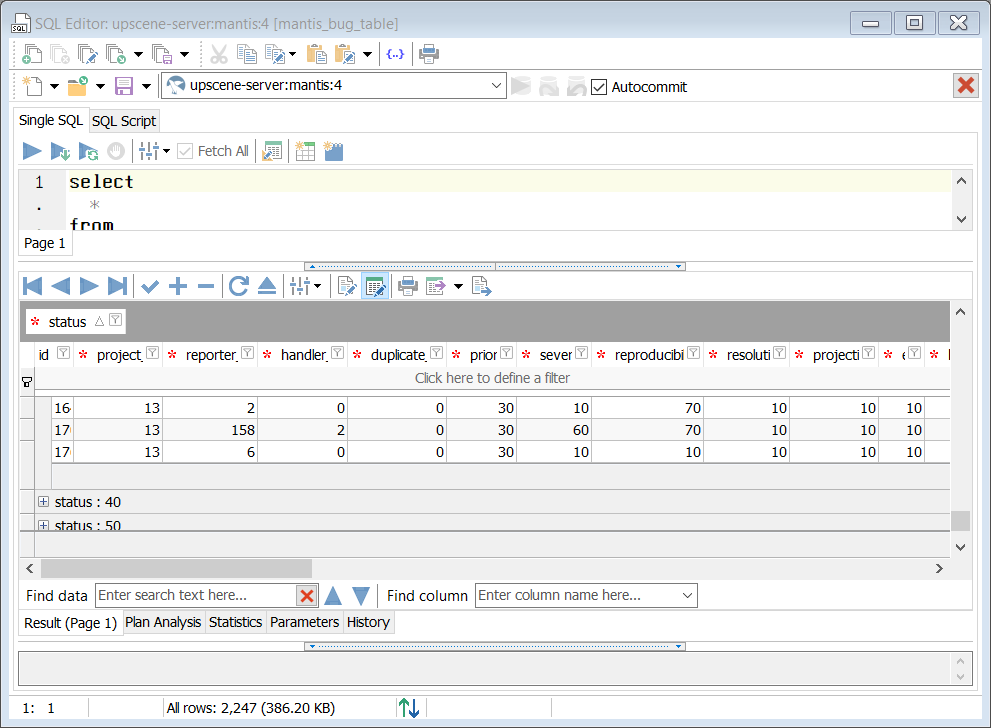This screenshot has height=728, width=991.
Task: Jump to first record in result grid
Action: point(33,286)
